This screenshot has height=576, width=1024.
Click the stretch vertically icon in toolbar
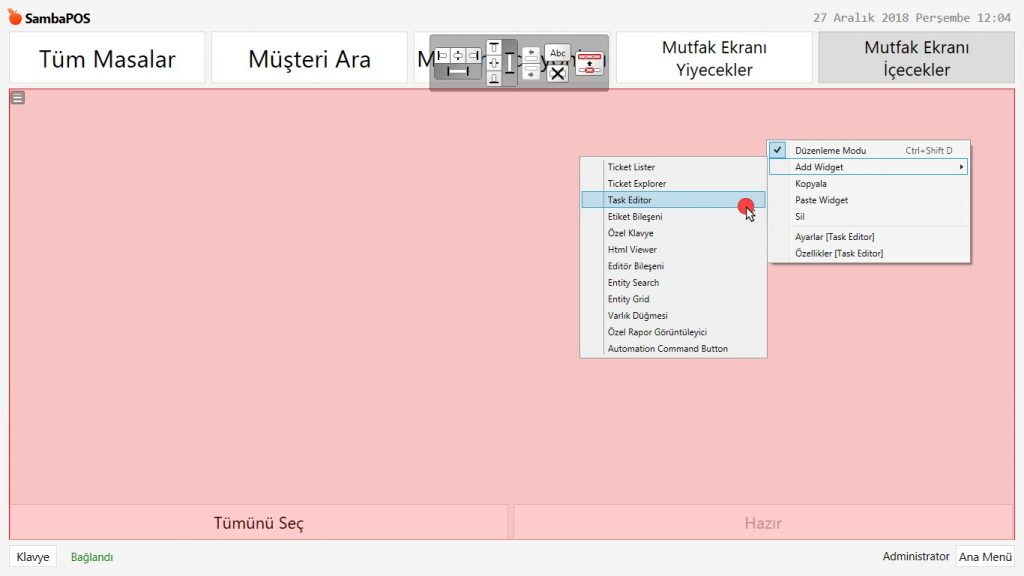pyautogui.click(x=509, y=63)
